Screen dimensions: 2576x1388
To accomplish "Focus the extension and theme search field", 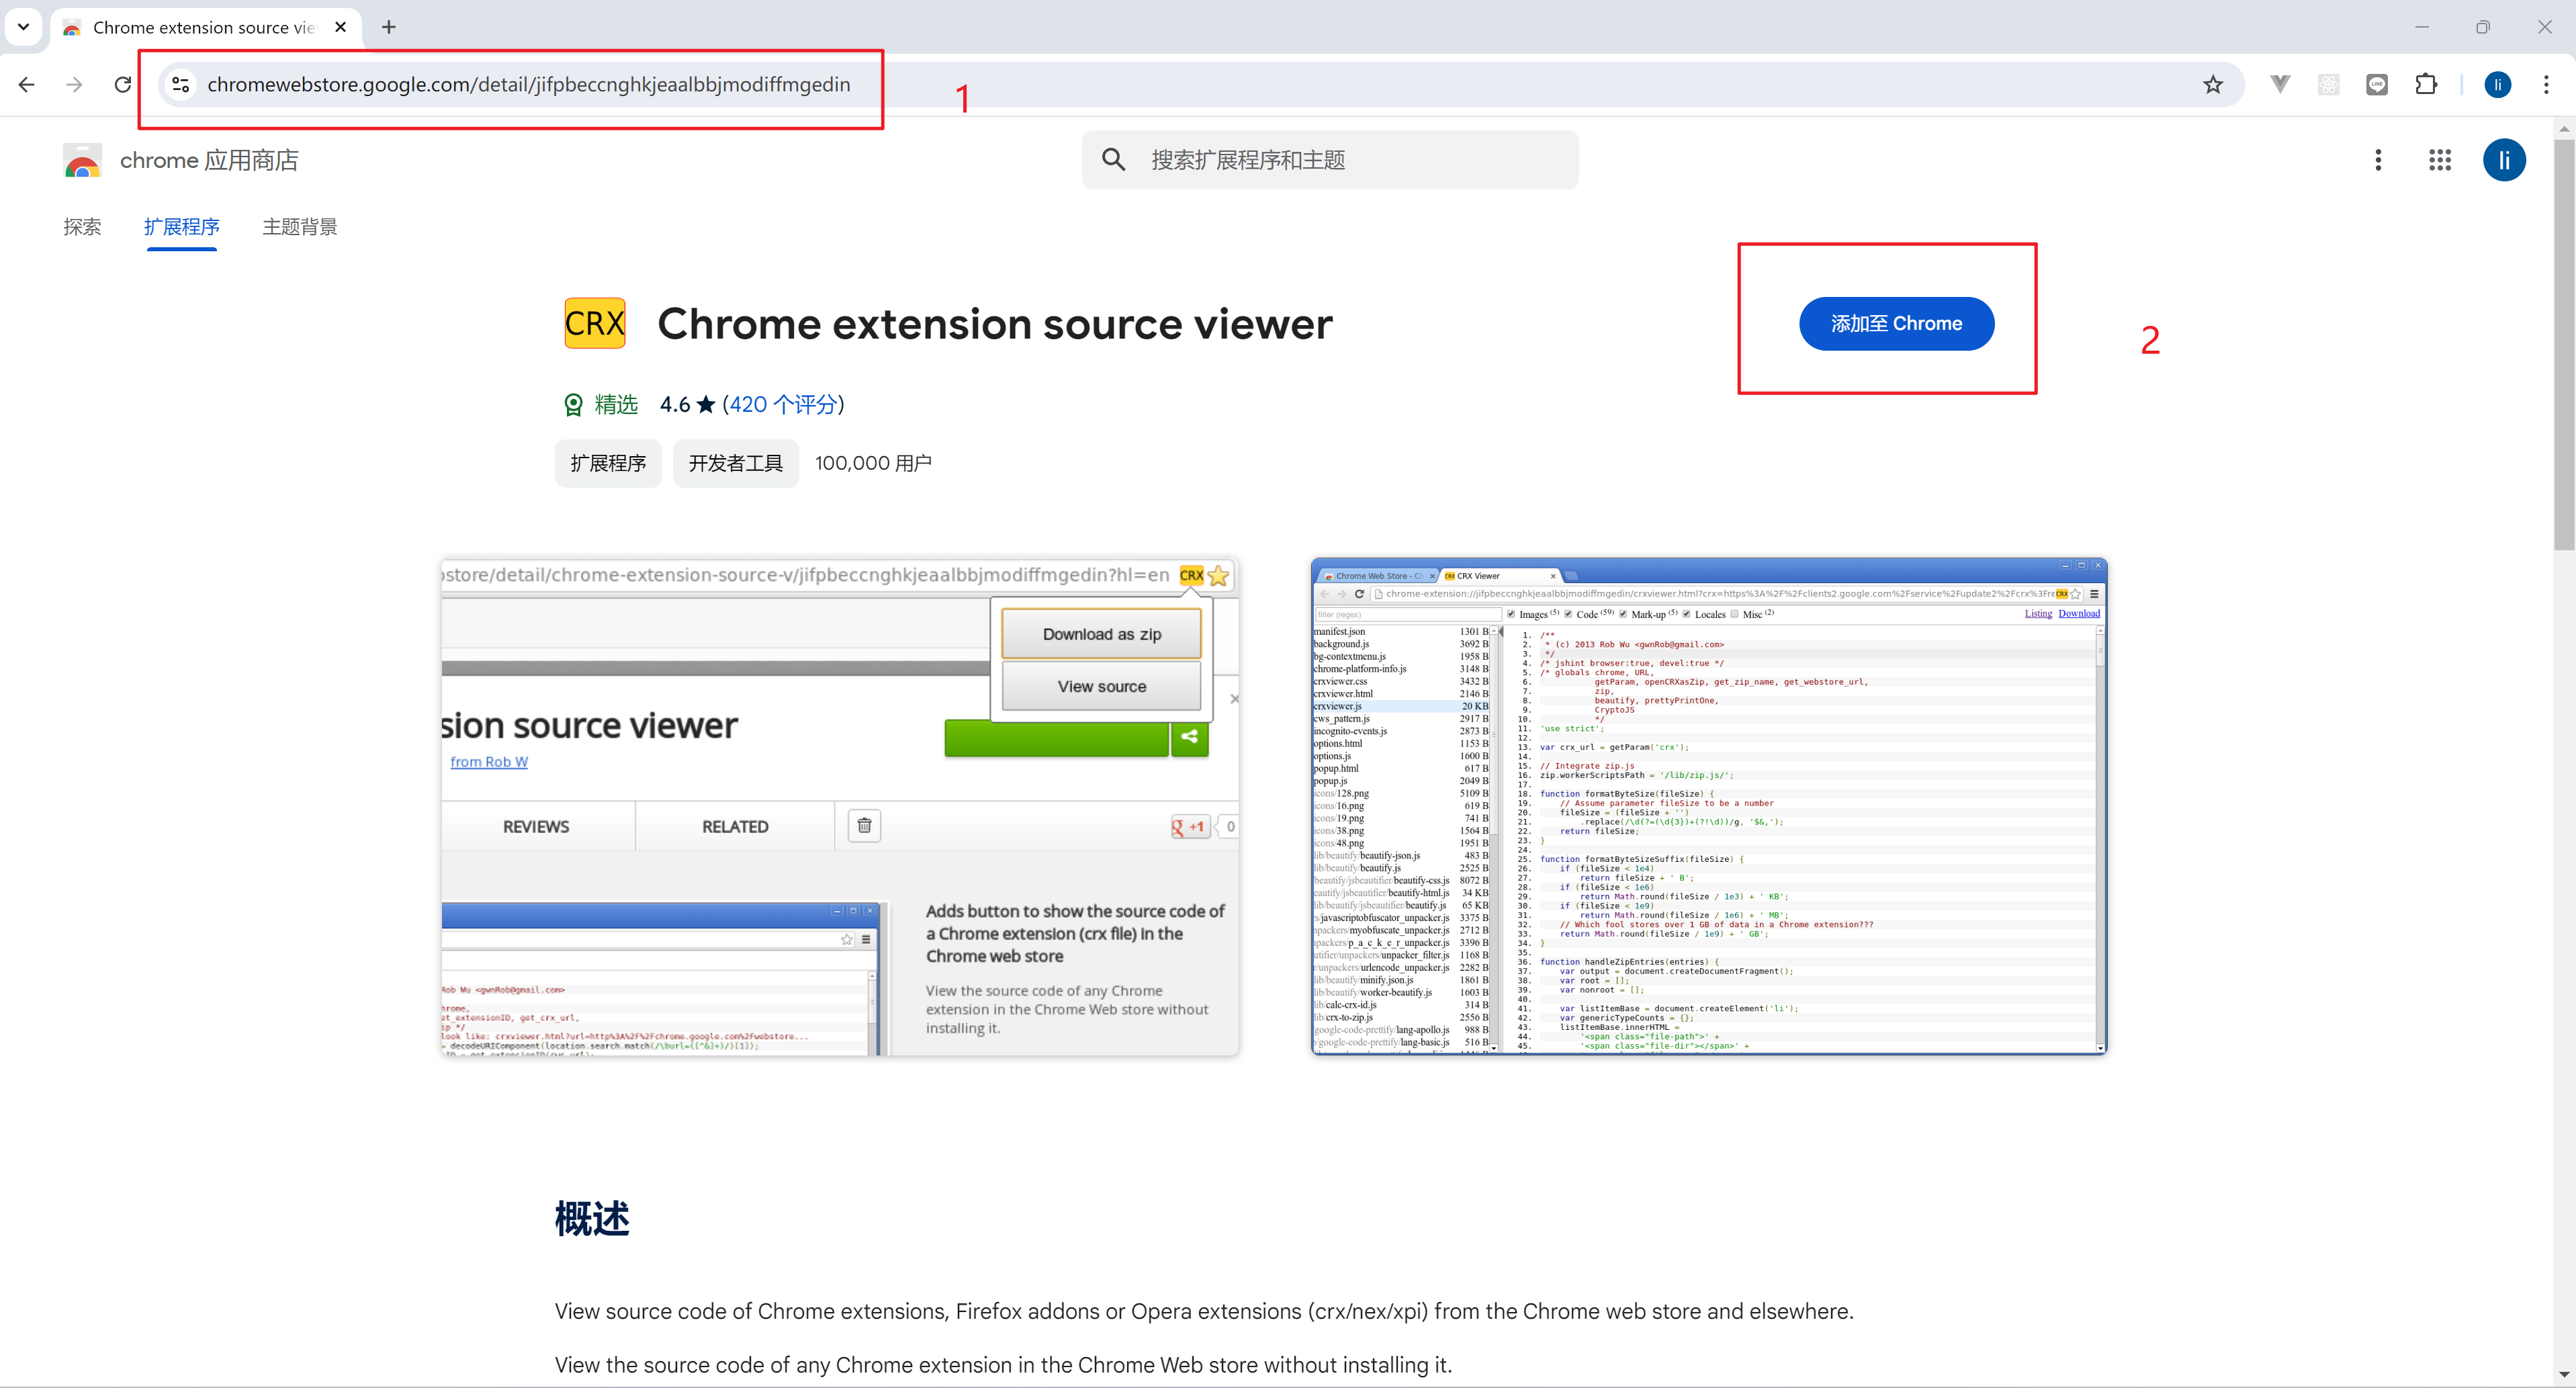I will [1330, 160].
